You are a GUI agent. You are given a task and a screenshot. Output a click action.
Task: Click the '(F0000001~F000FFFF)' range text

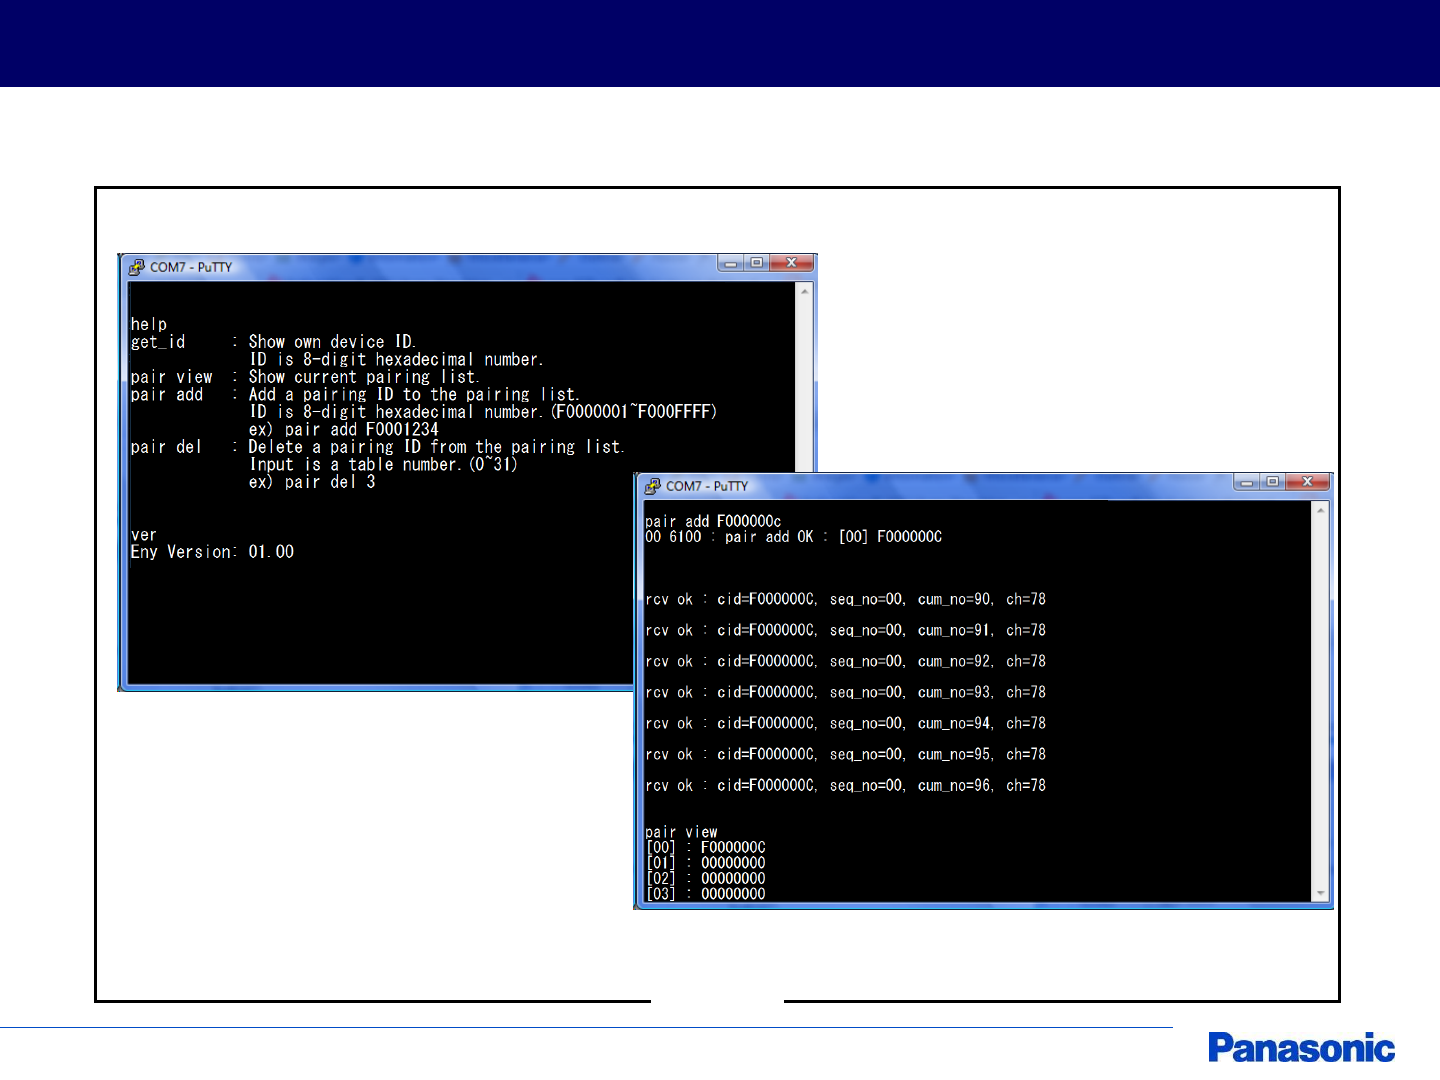(634, 412)
